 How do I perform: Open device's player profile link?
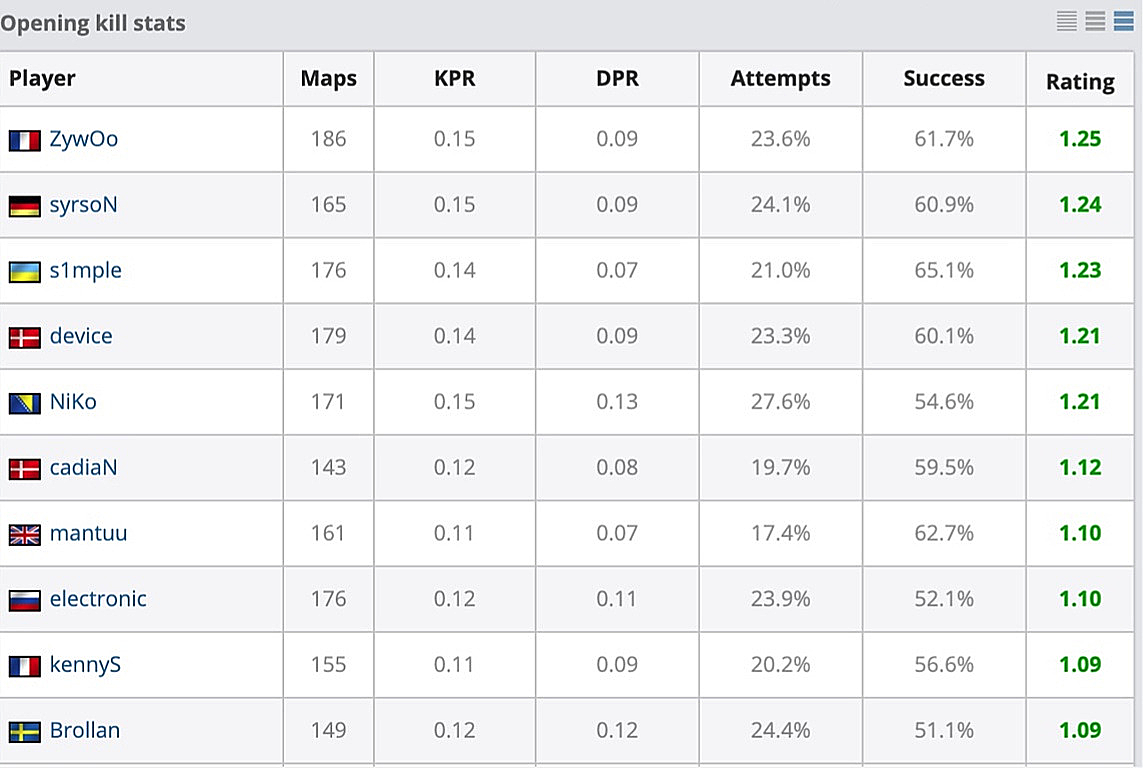[x=81, y=336]
